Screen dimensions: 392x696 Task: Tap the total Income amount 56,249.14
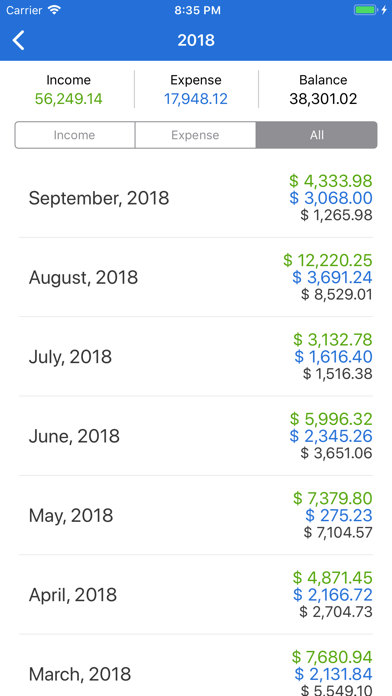pos(68,99)
